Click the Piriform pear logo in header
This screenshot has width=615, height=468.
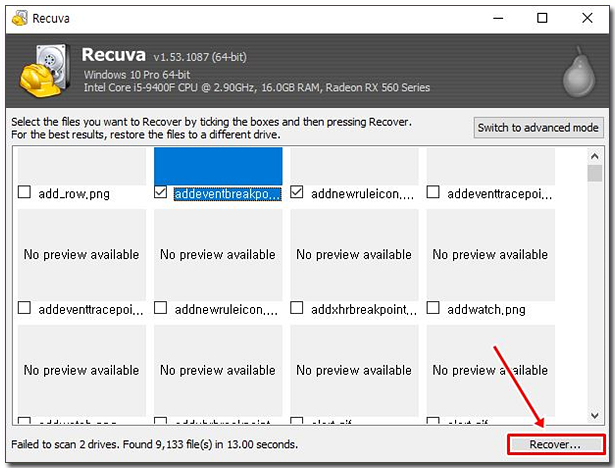pos(579,71)
